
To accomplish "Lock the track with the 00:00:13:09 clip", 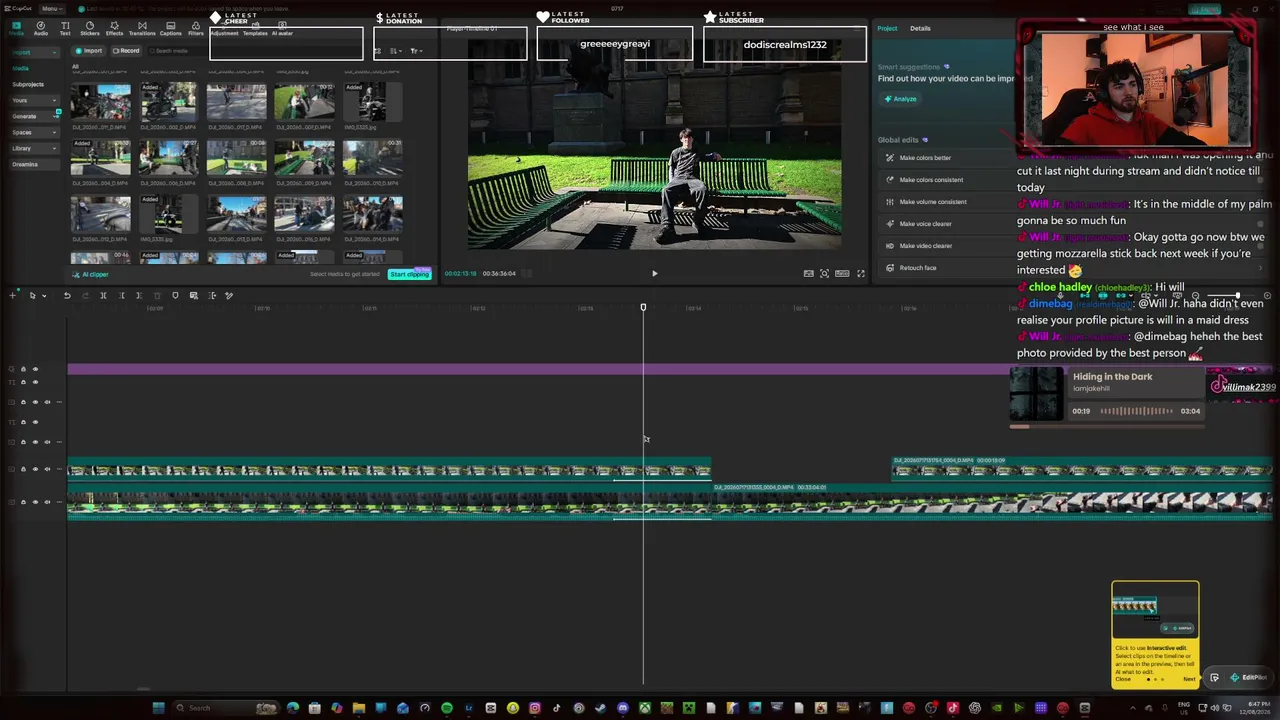I will coord(23,469).
